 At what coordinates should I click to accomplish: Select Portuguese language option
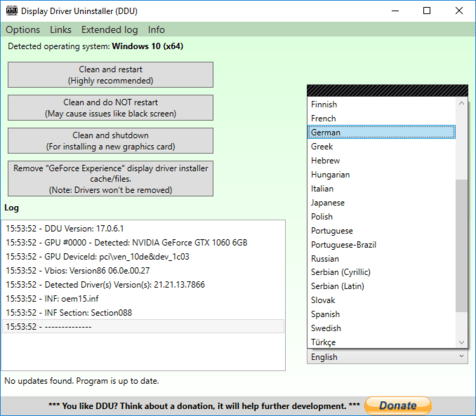tap(381, 230)
